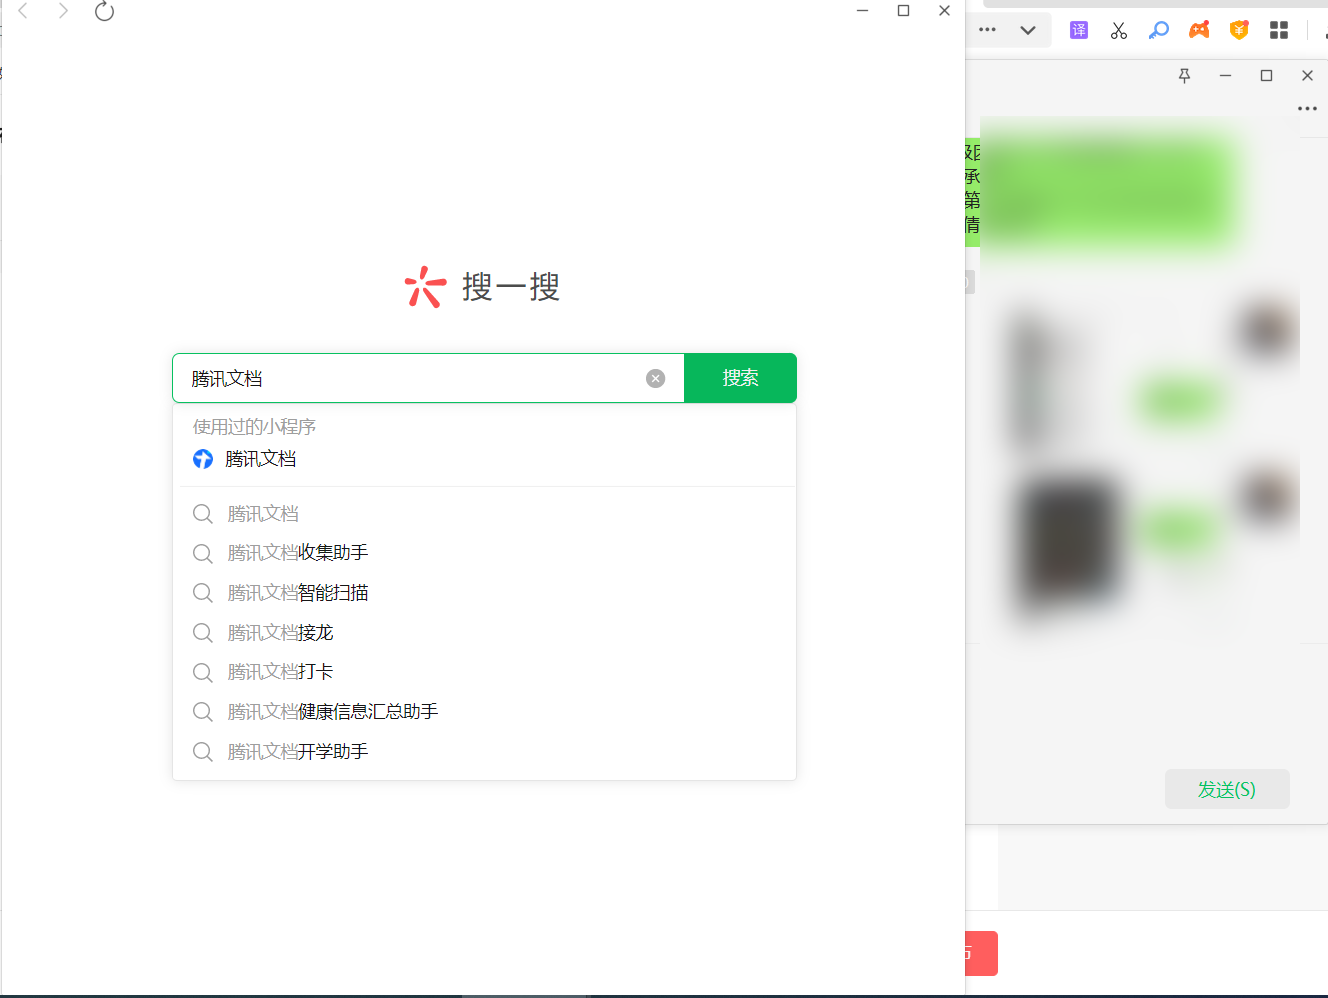Maximize the search window

[x=903, y=11]
